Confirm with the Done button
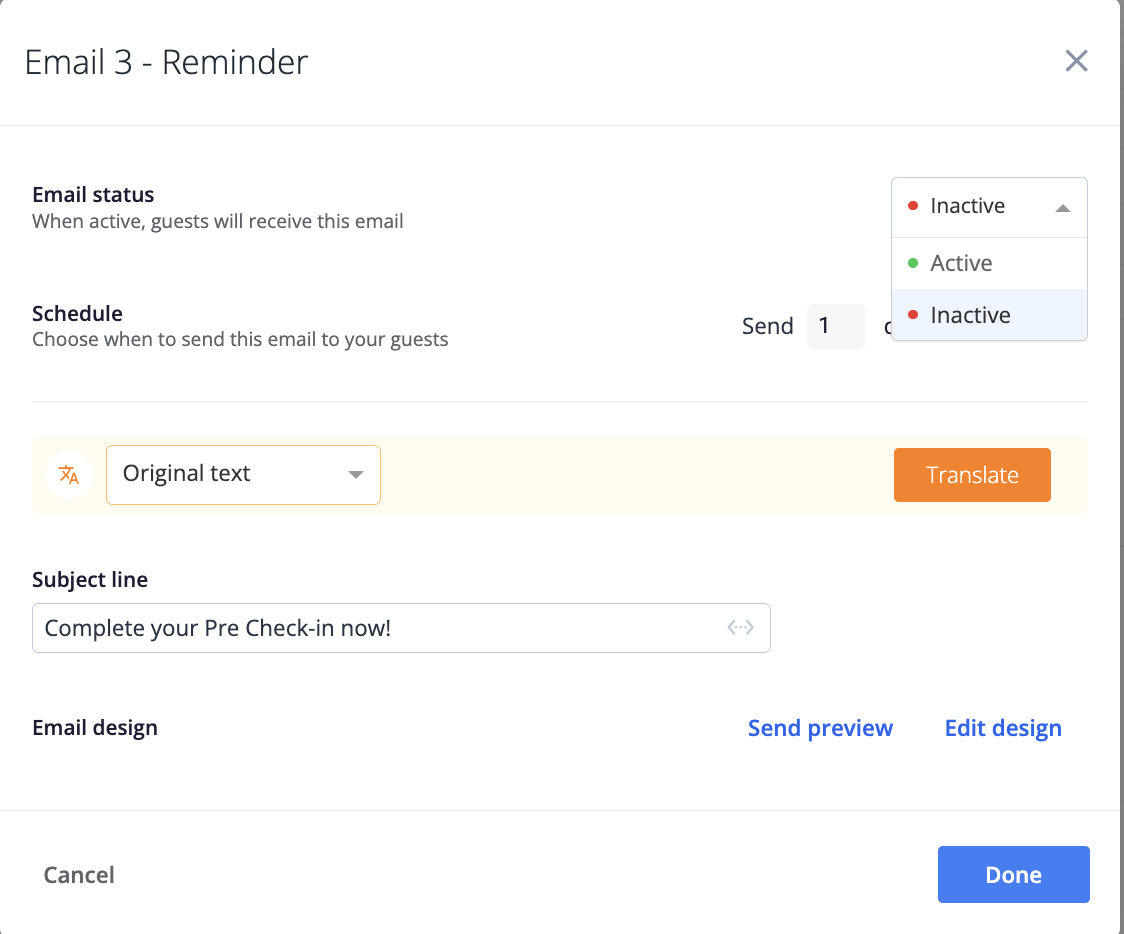The image size is (1124, 934). (x=1014, y=875)
